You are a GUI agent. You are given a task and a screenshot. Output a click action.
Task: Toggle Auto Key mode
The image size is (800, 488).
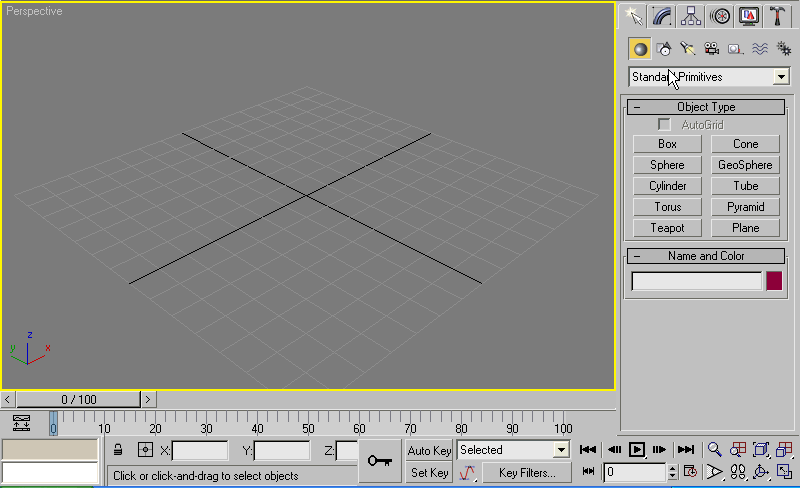click(x=429, y=450)
